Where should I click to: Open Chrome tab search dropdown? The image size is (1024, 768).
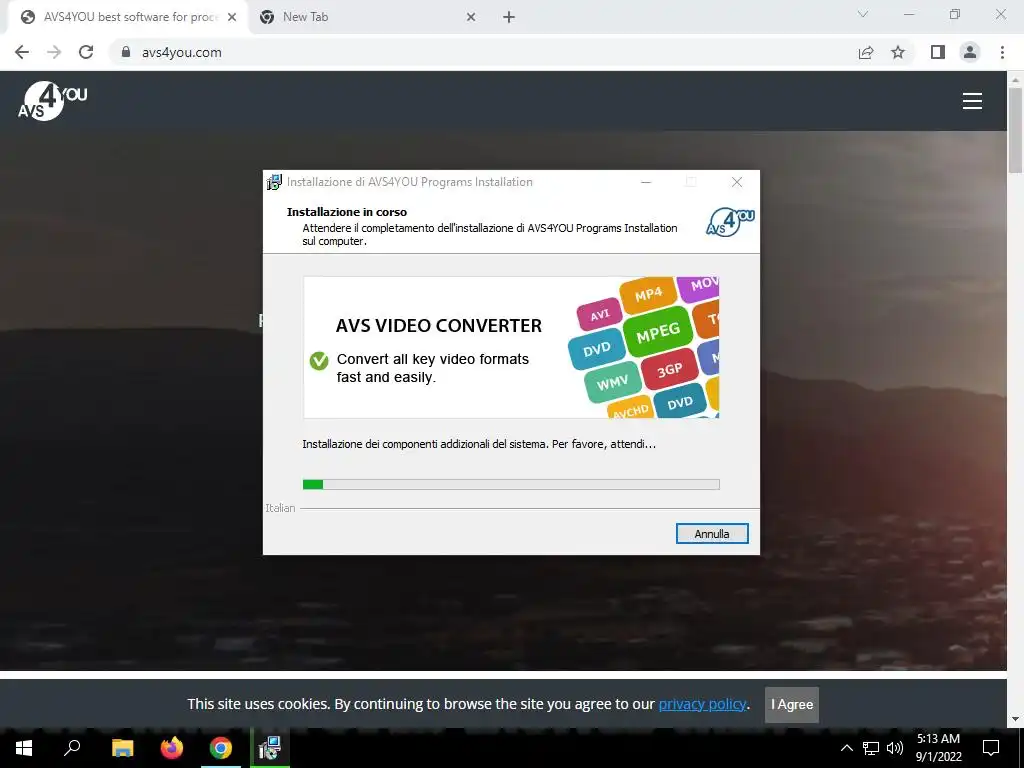[863, 14]
